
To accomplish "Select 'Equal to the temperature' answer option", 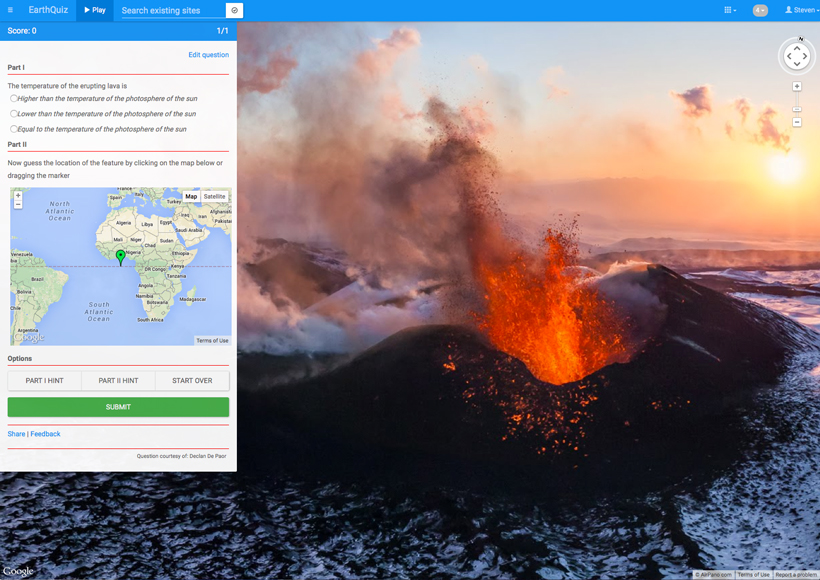I will point(14,128).
